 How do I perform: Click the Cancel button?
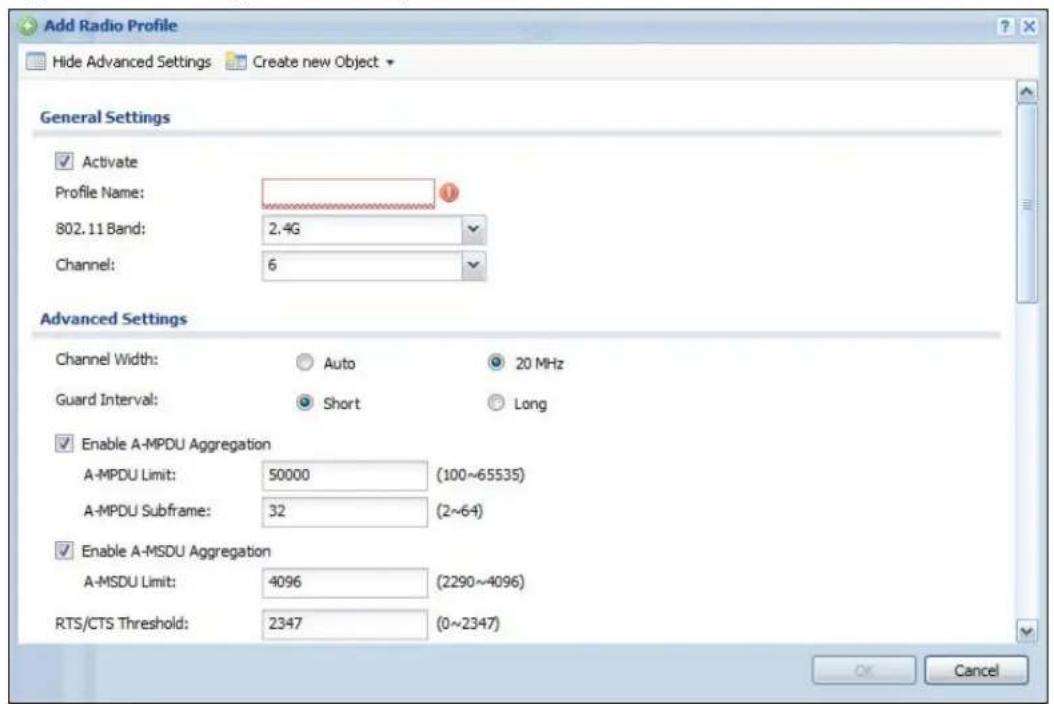click(976, 670)
